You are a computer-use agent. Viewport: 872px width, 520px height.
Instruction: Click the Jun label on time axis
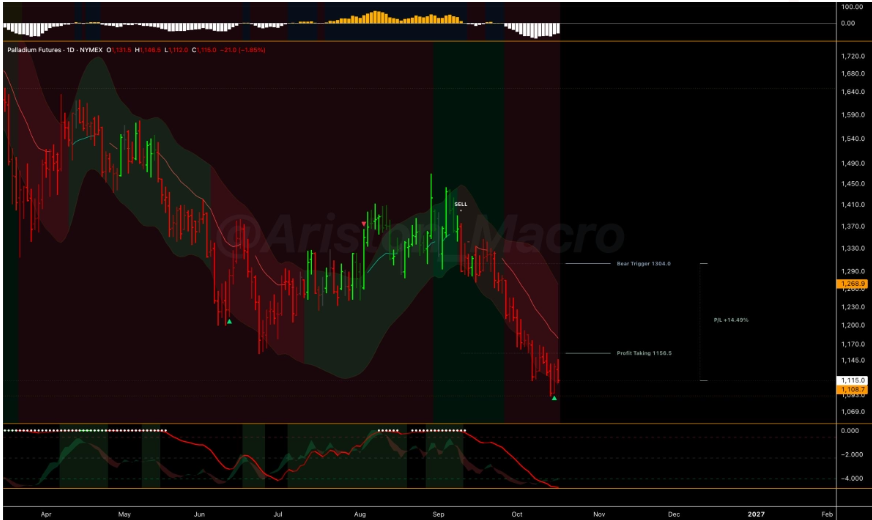click(x=199, y=514)
